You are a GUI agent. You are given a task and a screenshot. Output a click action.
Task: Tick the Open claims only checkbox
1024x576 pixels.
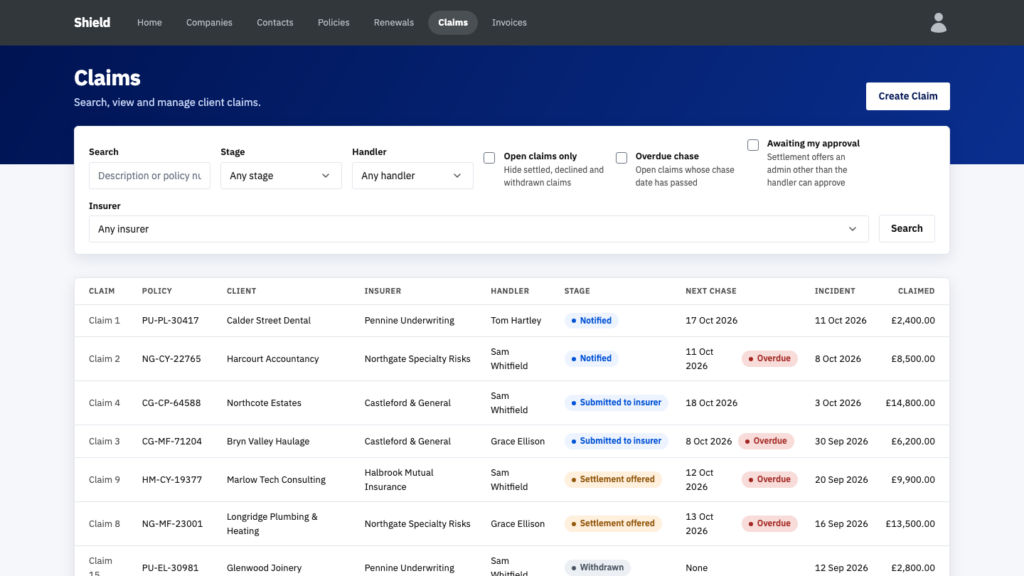tap(489, 157)
